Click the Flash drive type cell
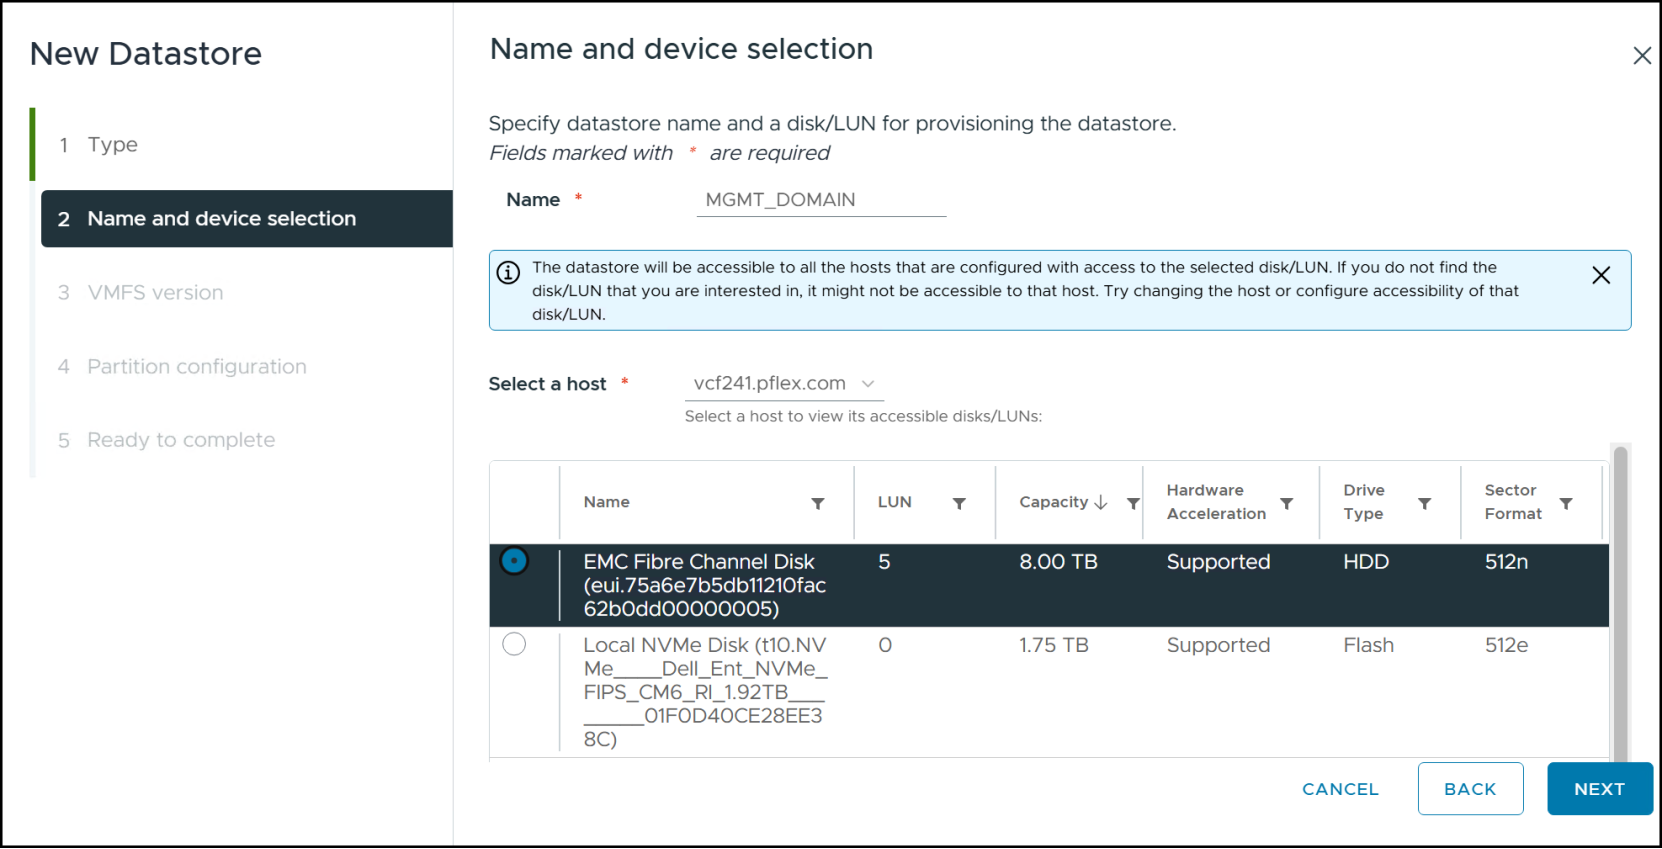This screenshot has height=849, width=1662. (x=1368, y=645)
